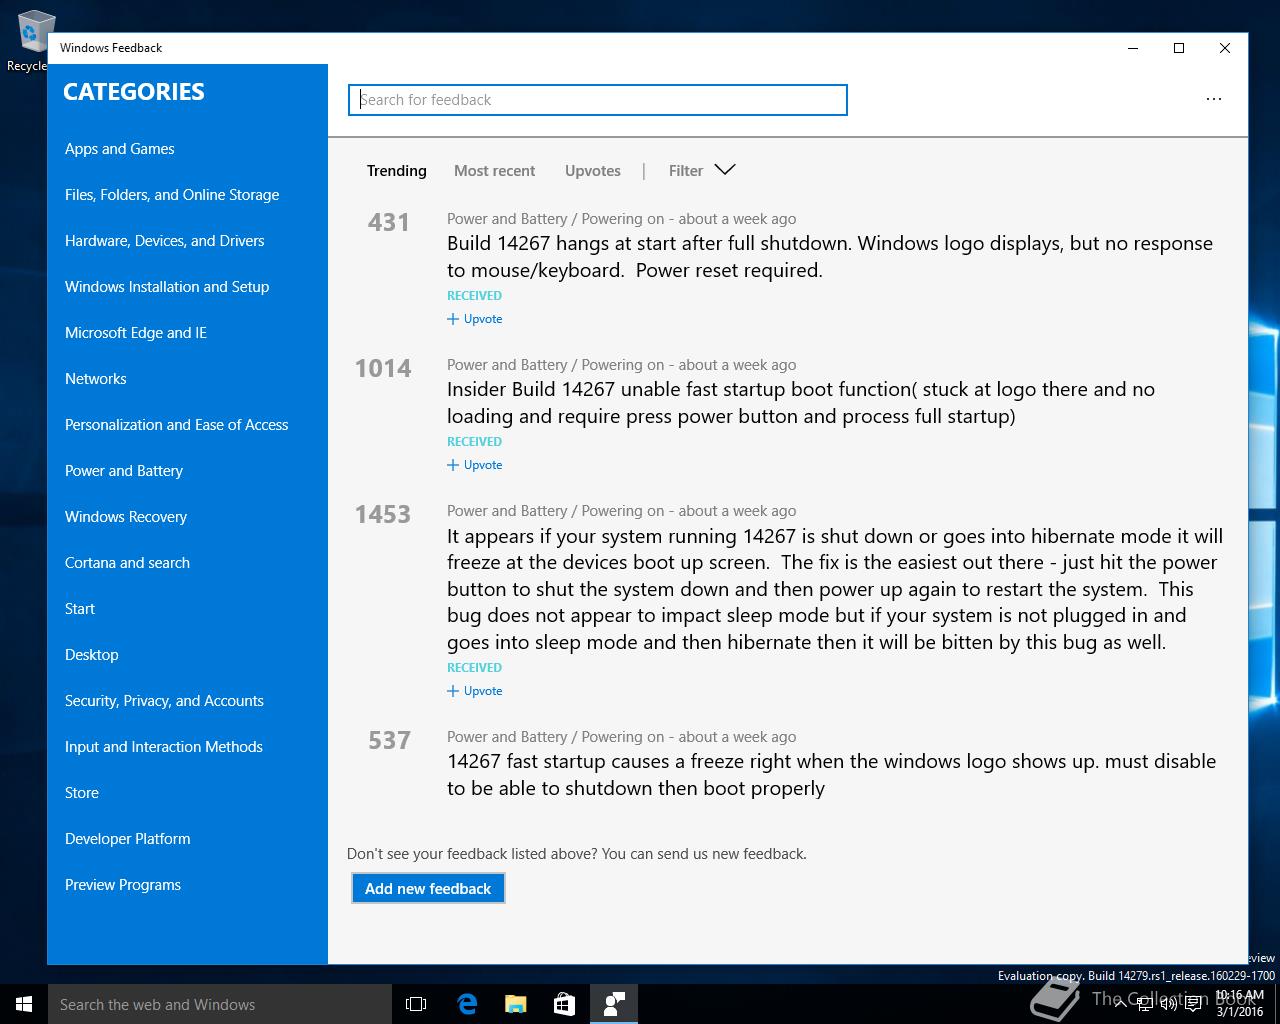
Task: Open Hardware, Devices, and Drivers category
Action: [x=164, y=241]
